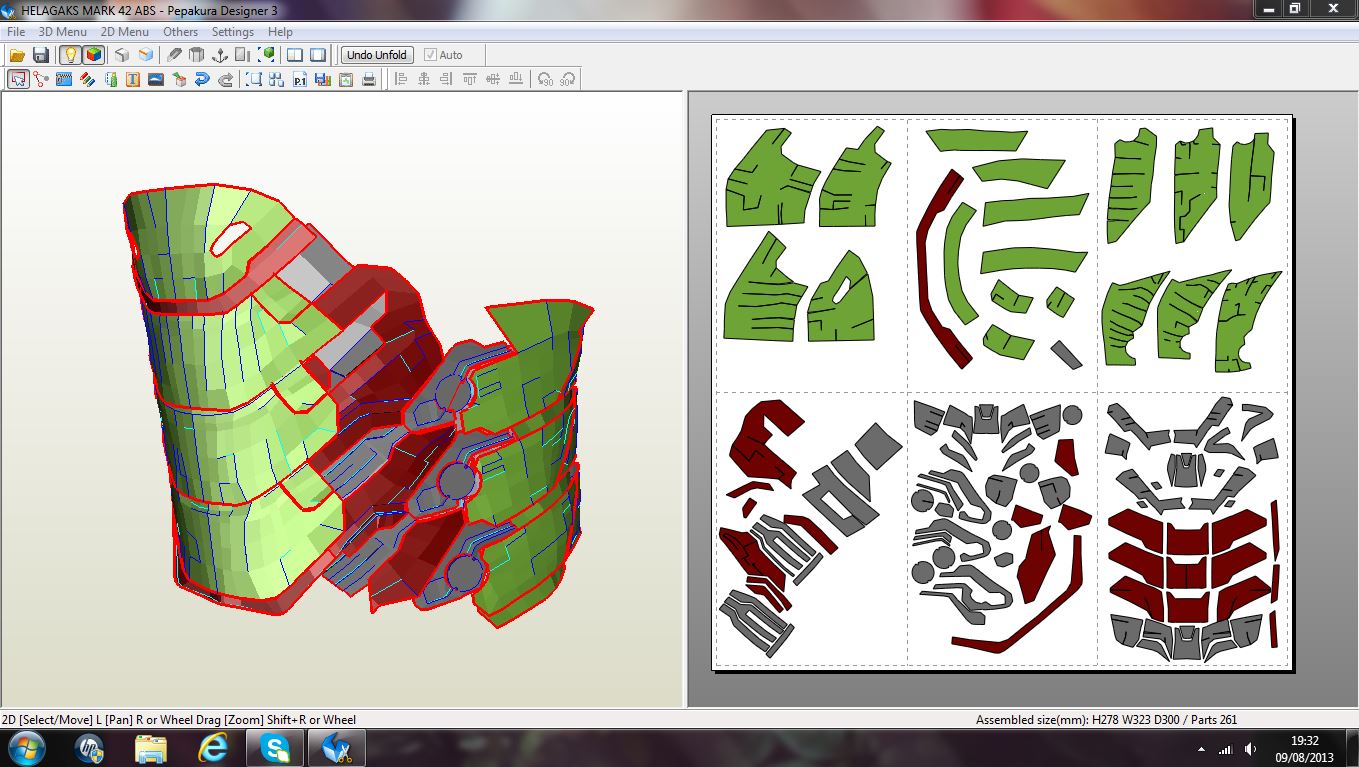Click the Pepakura Designer taskbar icon
Viewport: 1359px width, 767px height.
pos(337,748)
